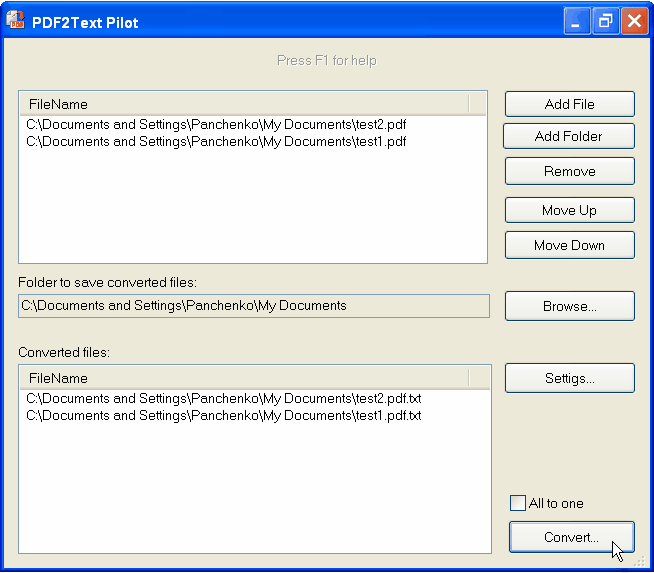Click the FileName column header in source list
Image resolution: width=654 pixels, height=573 pixels.
[244, 104]
